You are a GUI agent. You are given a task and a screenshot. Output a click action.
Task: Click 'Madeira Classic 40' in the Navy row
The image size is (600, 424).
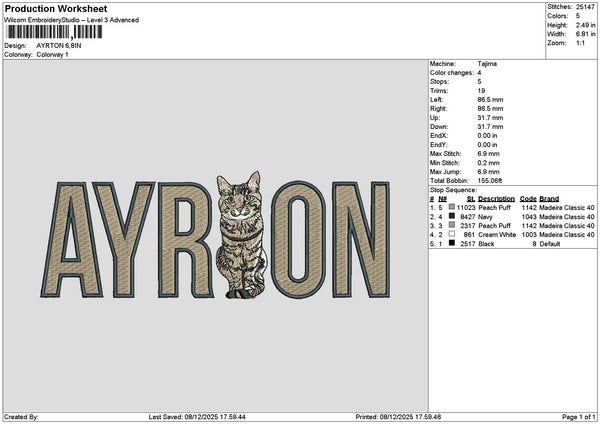pos(567,217)
